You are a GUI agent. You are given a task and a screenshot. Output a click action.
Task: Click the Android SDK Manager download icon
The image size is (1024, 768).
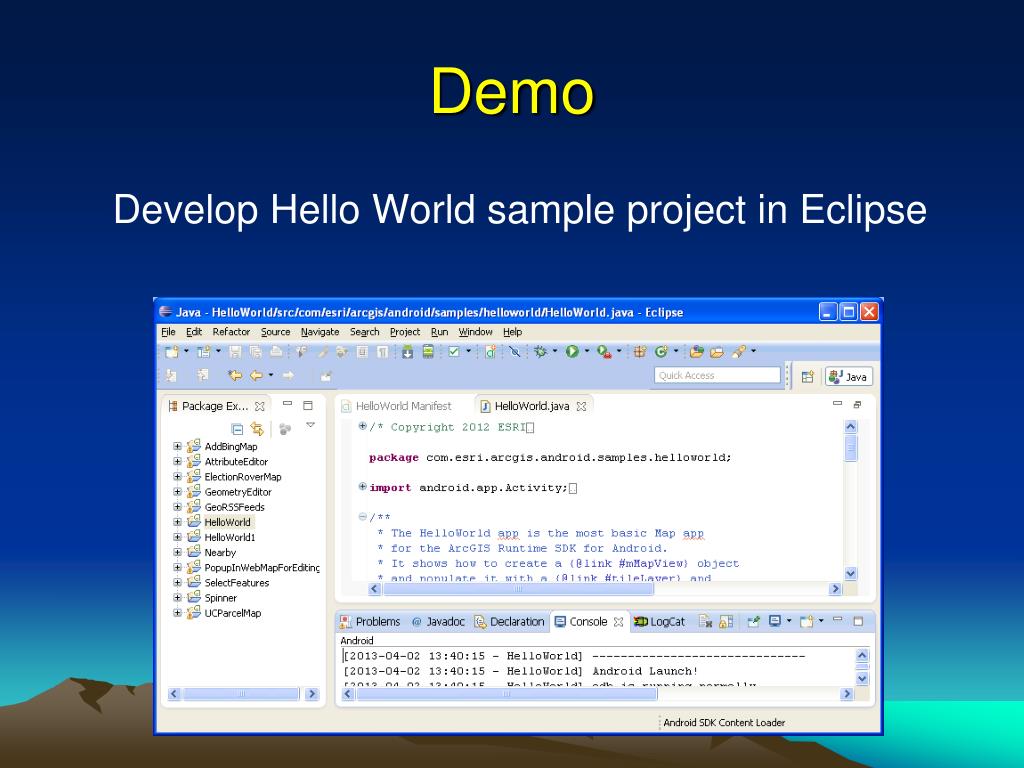pyautogui.click(x=407, y=352)
